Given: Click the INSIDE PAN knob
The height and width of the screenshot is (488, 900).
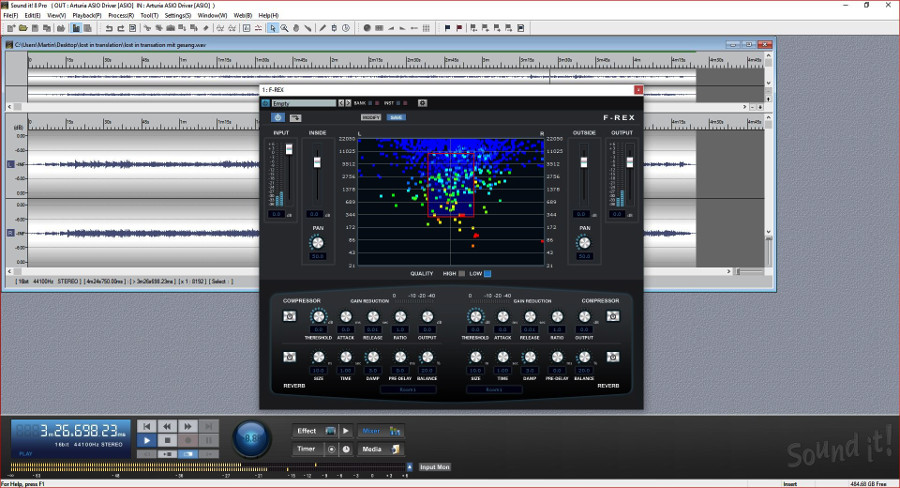Looking at the screenshot, I should [x=317, y=243].
